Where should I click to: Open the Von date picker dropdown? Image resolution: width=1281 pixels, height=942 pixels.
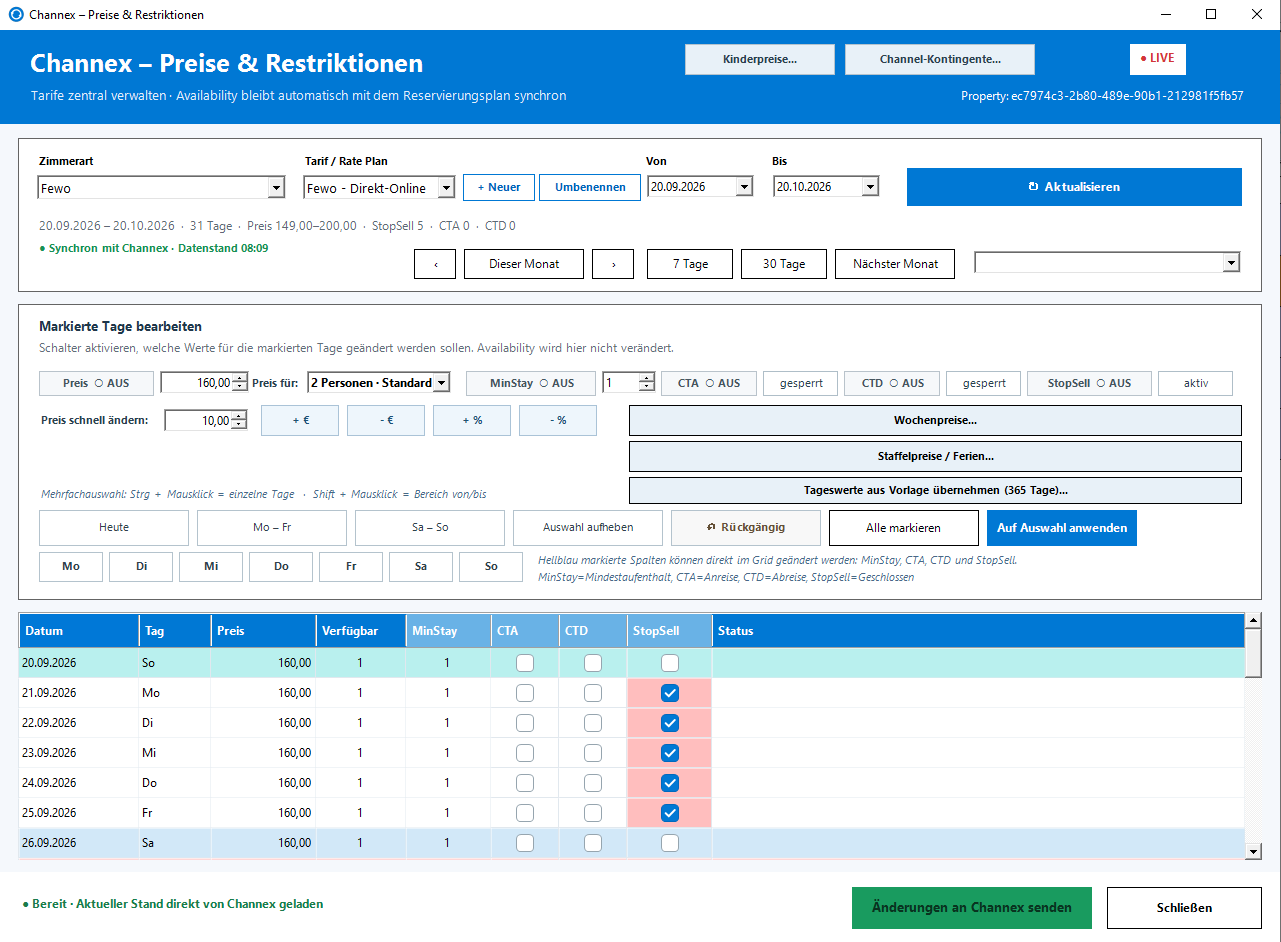pyautogui.click(x=744, y=187)
